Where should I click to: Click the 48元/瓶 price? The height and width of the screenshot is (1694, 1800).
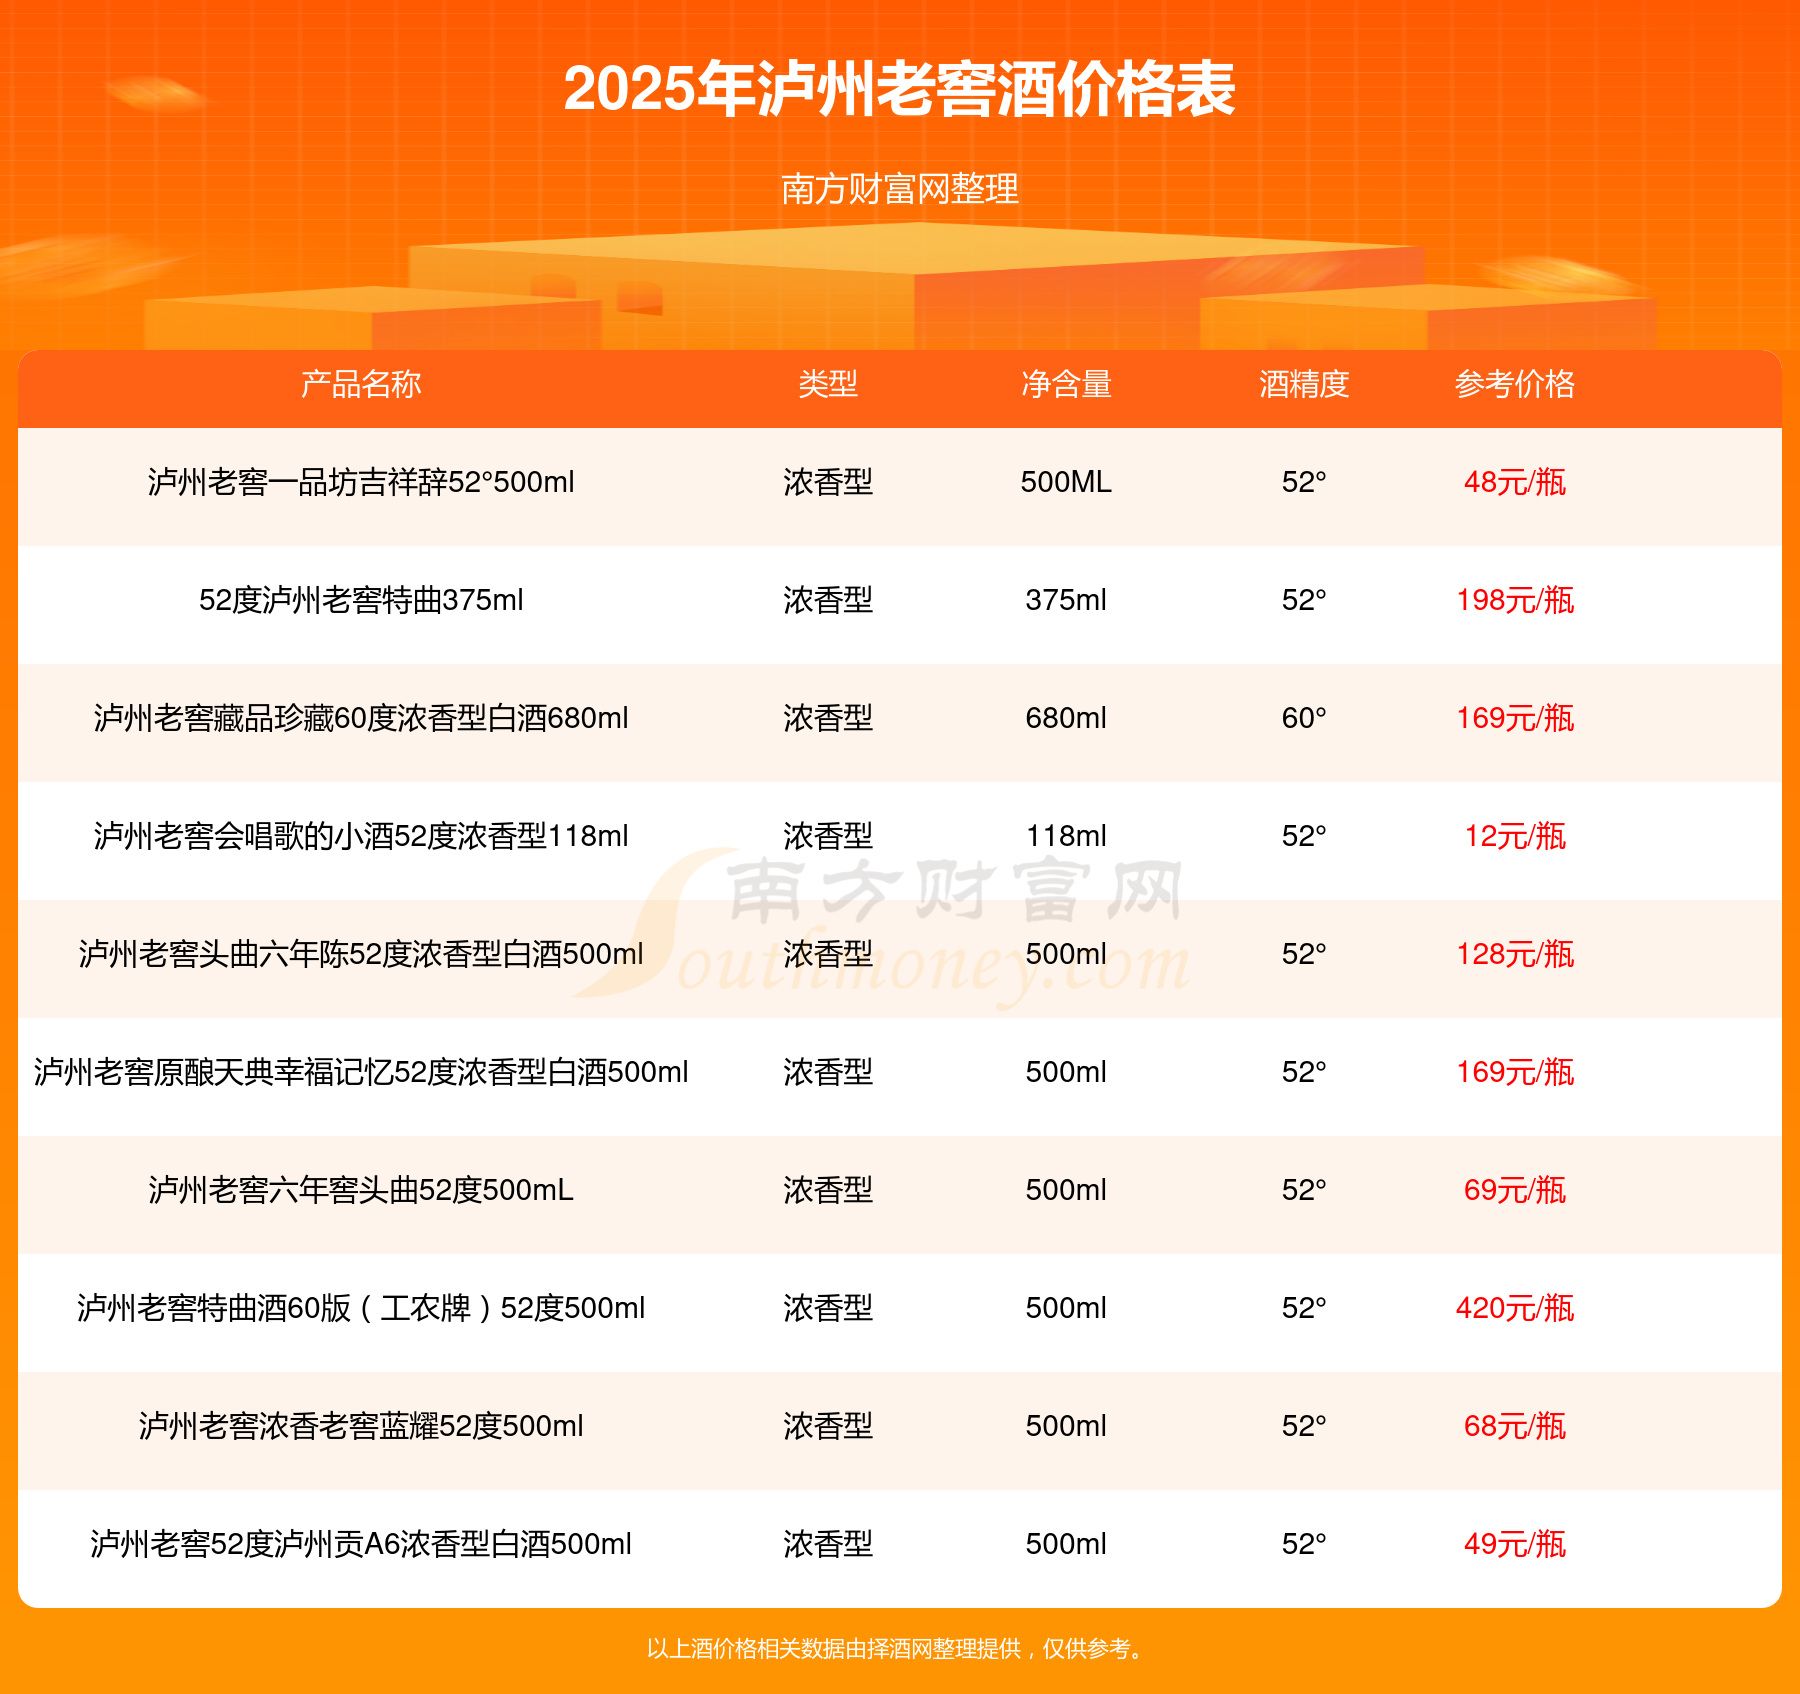1515,482
